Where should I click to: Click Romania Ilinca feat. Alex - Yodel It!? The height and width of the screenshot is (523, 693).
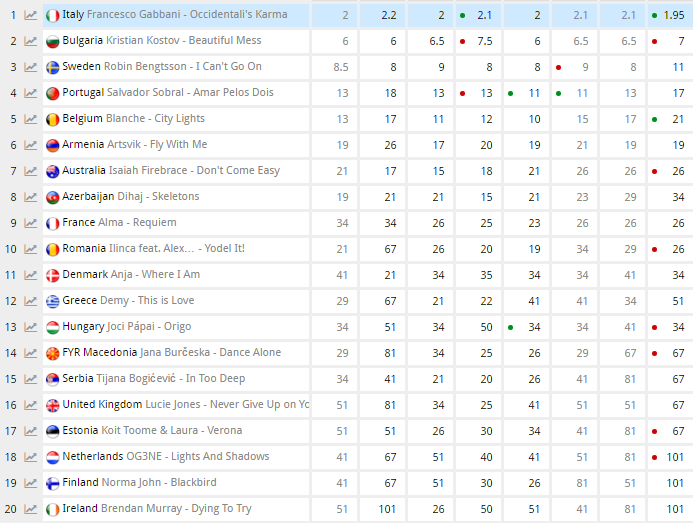click(153, 249)
